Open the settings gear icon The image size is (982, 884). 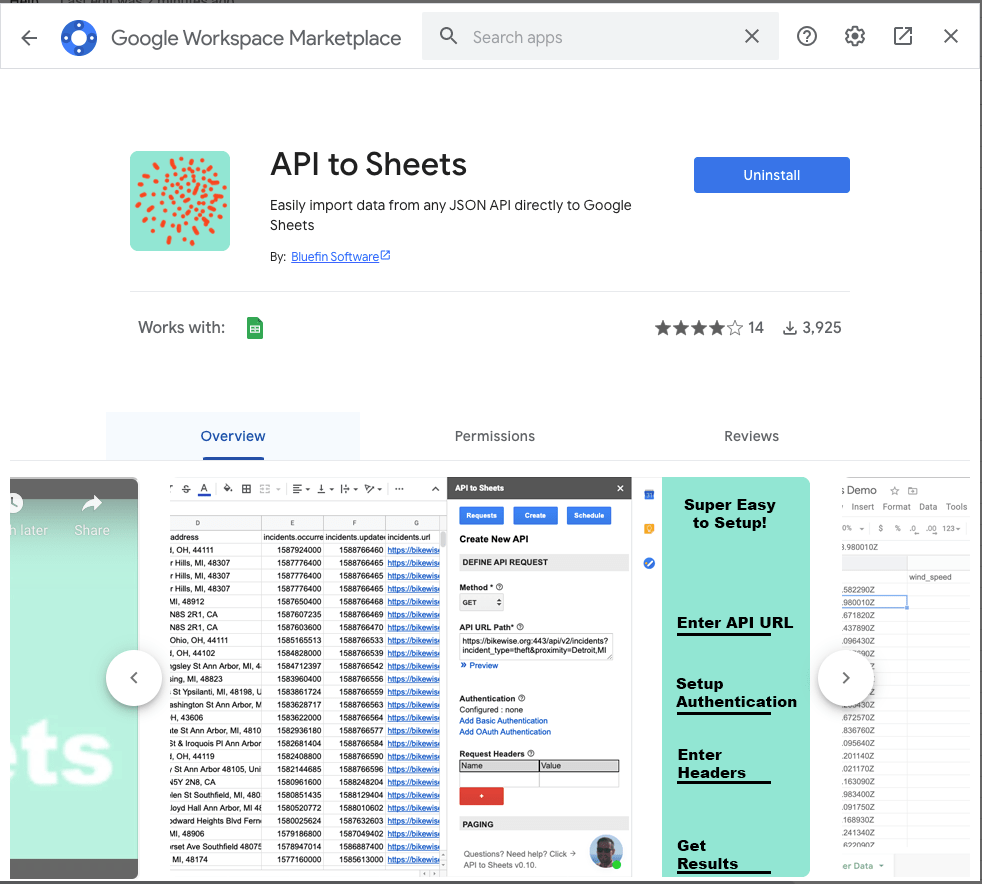point(854,36)
